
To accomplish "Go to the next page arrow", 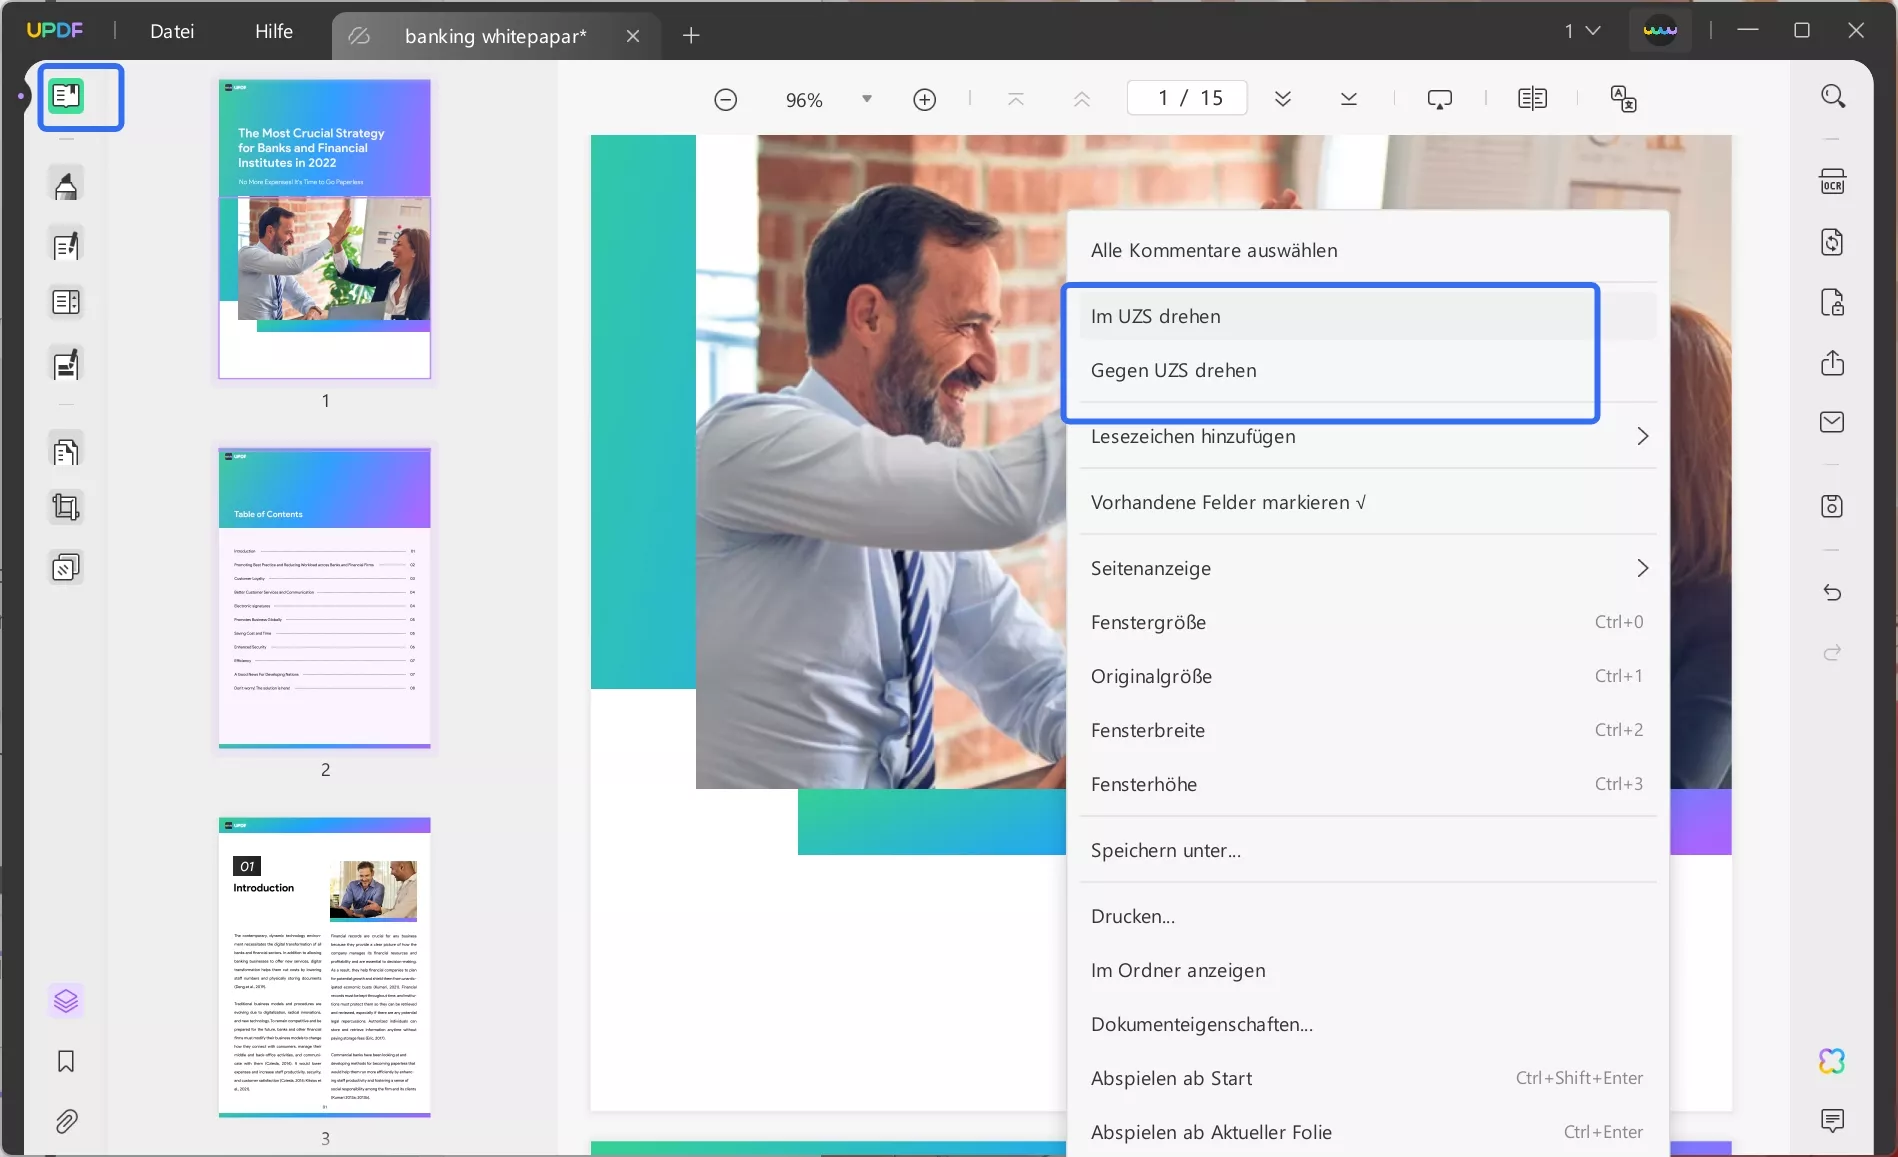I will [1283, 99].
